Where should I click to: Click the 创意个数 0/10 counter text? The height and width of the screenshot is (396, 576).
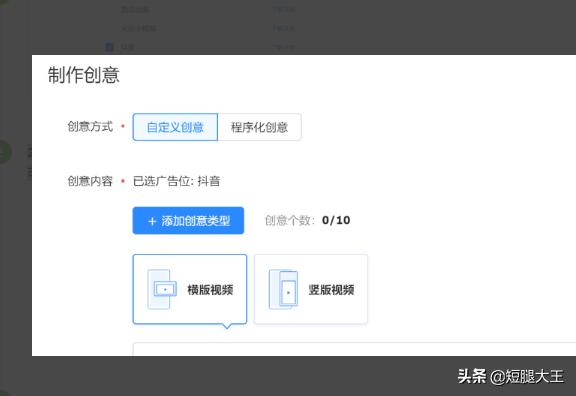point(307,220)
